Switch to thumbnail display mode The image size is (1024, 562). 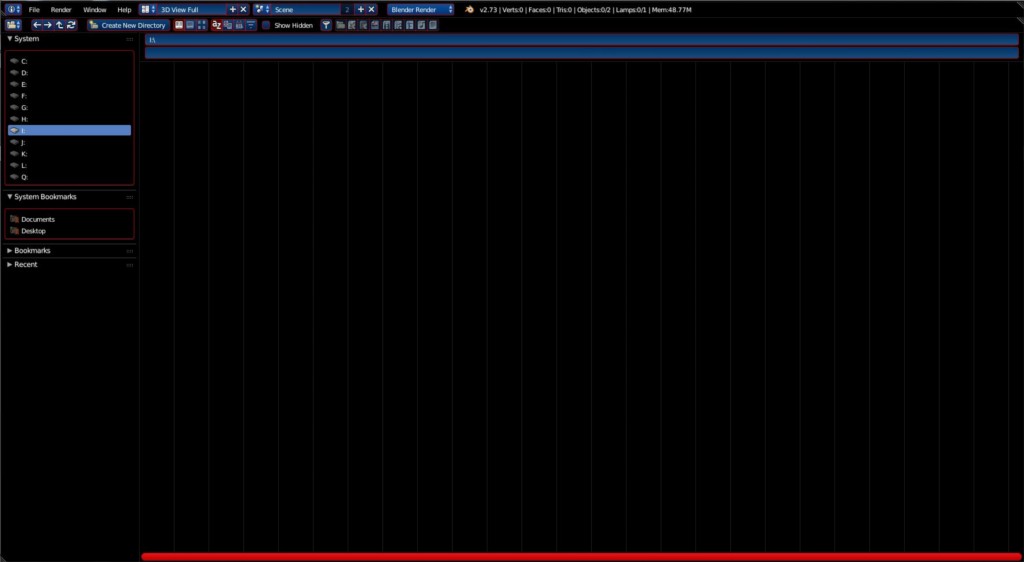click(x=202, y=25)
